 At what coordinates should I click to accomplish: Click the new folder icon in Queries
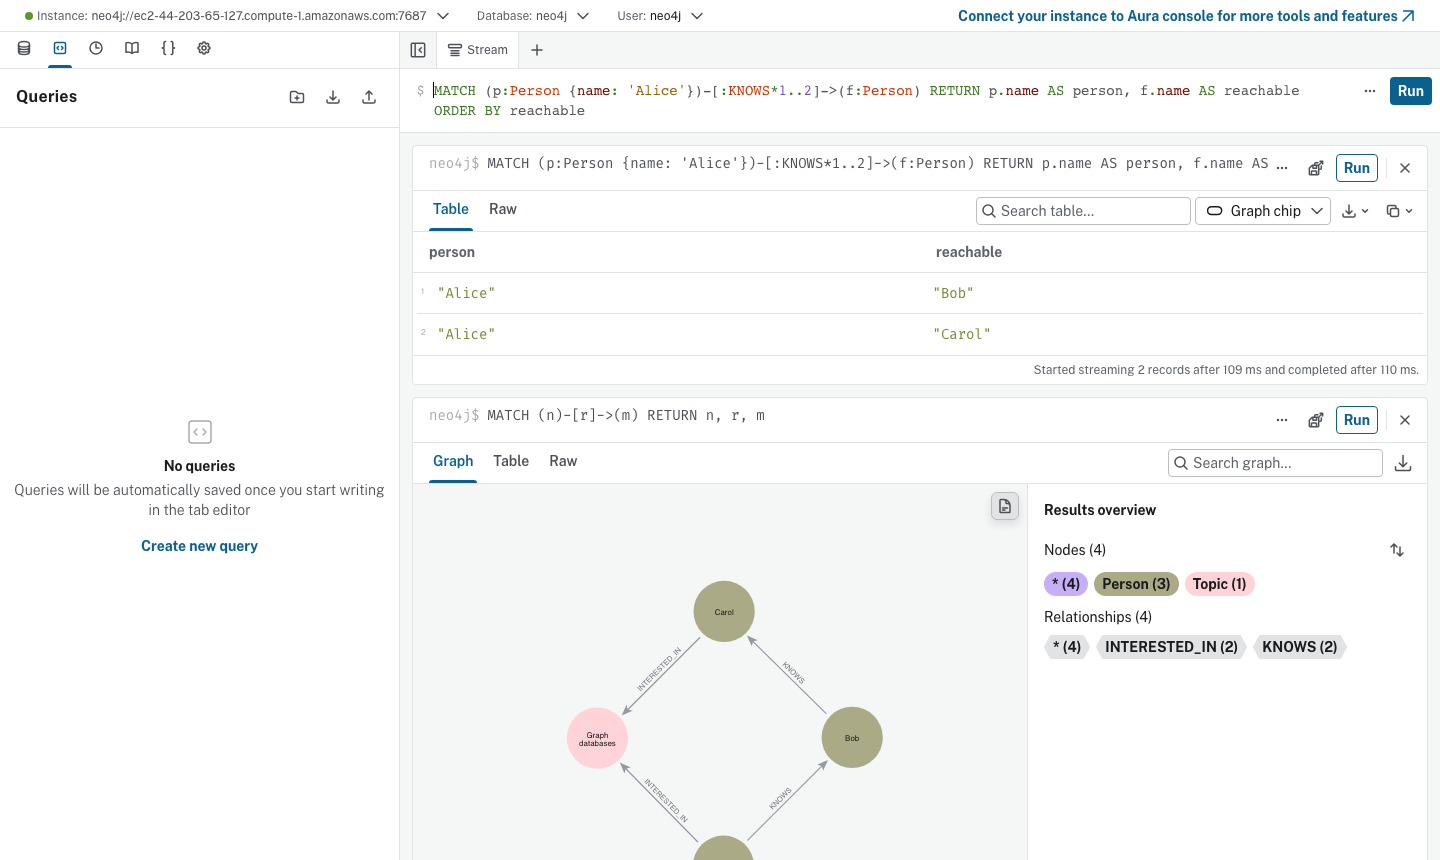pos(297,97)
